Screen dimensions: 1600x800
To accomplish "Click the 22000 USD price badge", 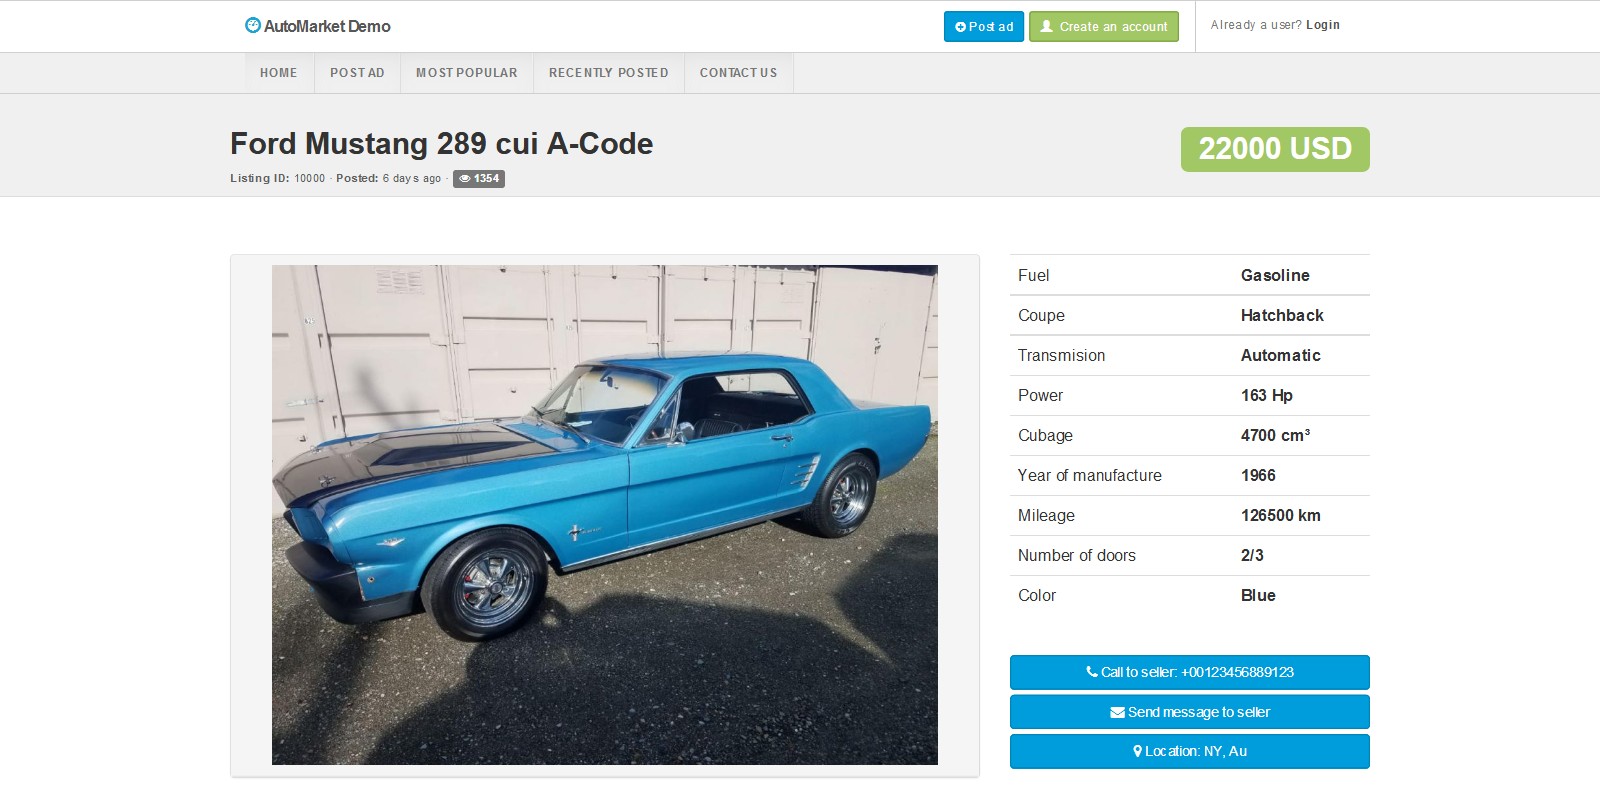I will 1275,149.
